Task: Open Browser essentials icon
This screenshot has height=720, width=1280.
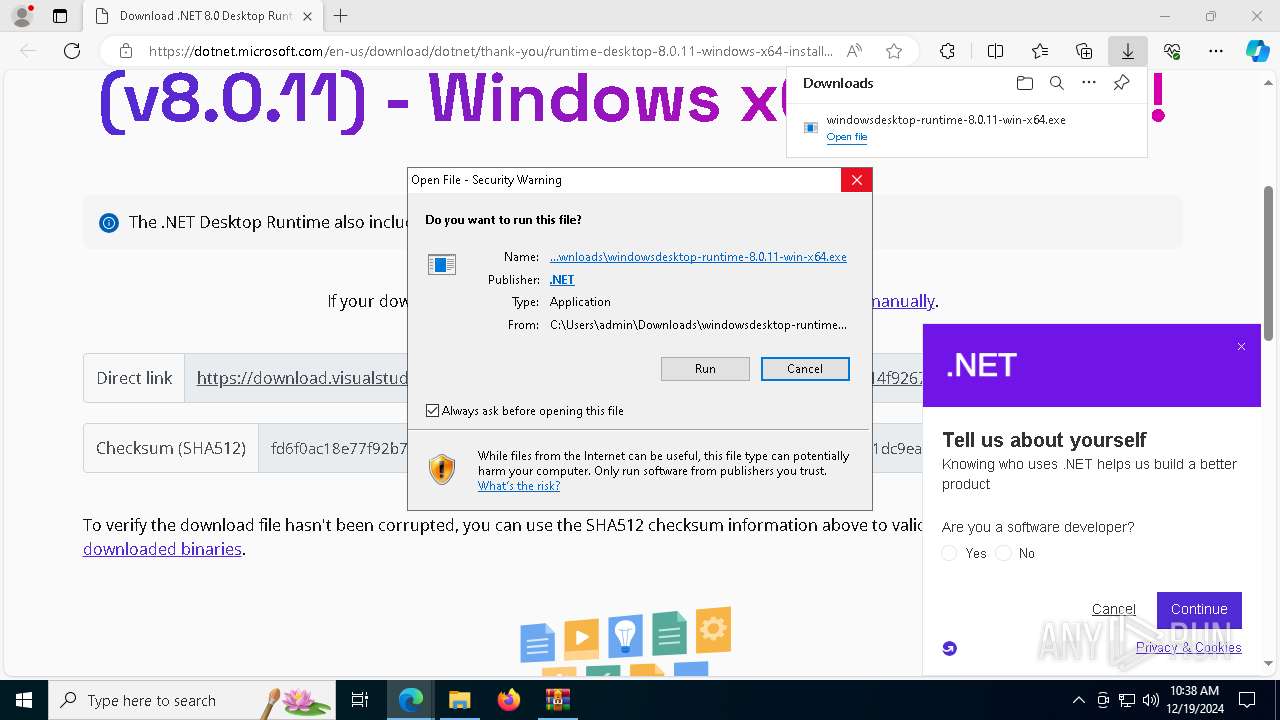Action: [x=1172, y=51]
